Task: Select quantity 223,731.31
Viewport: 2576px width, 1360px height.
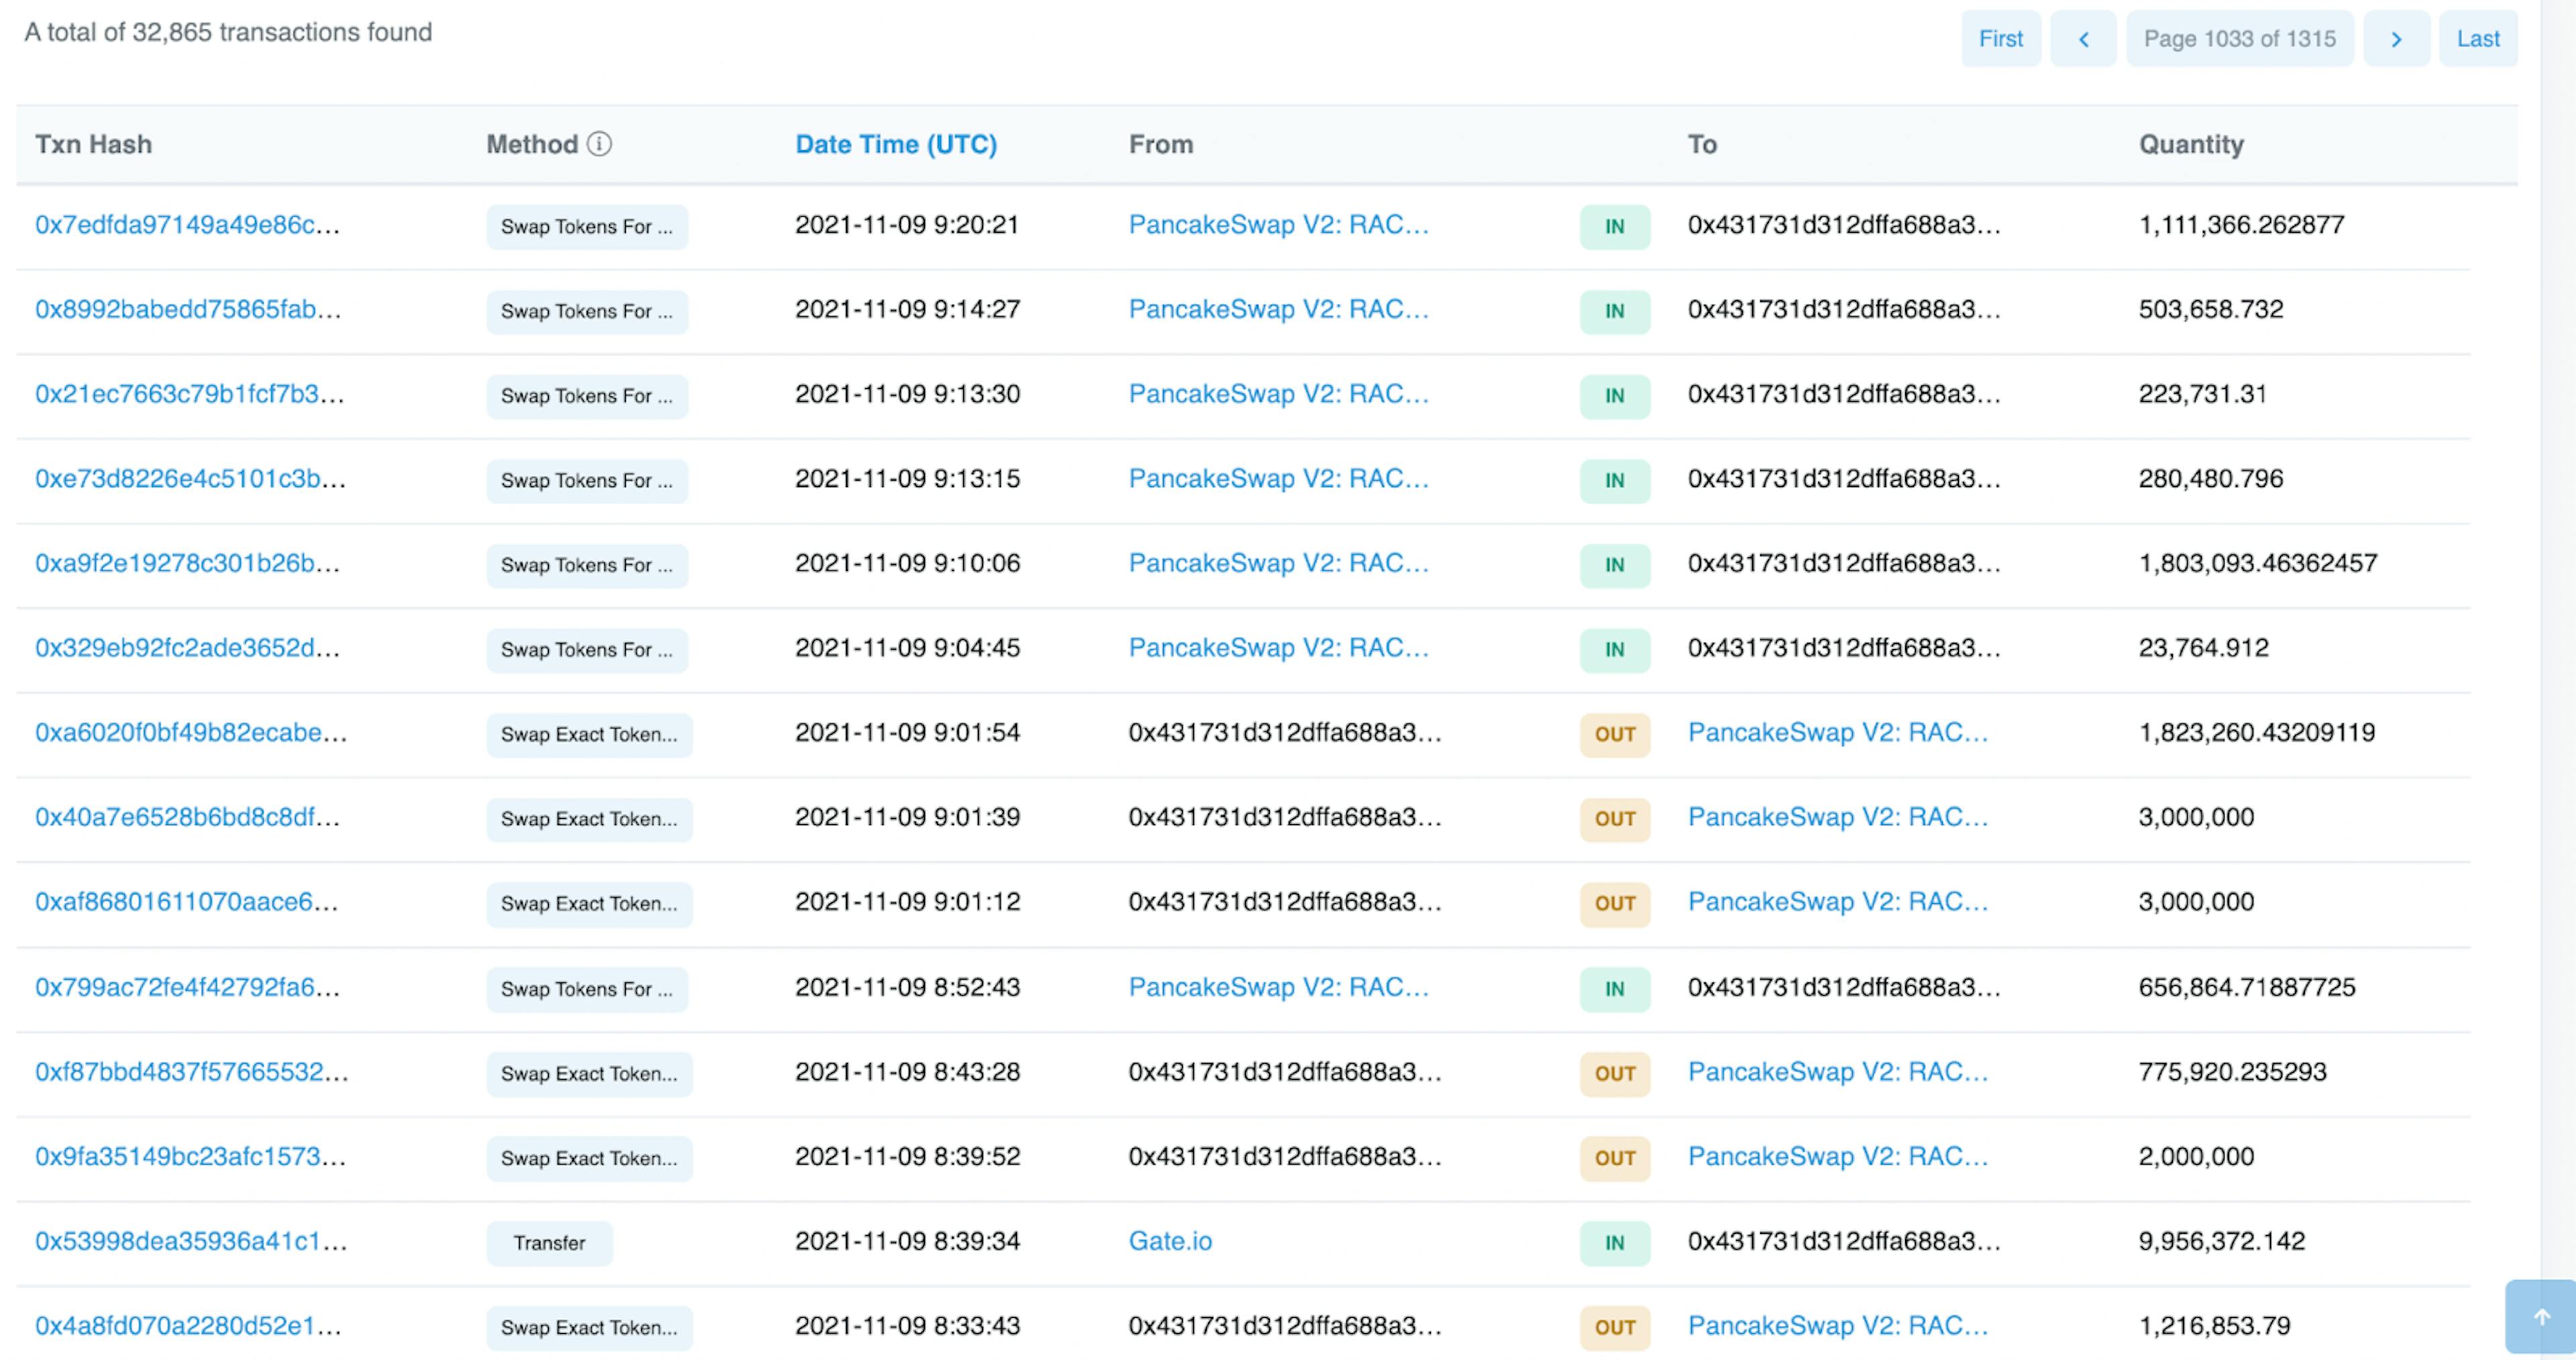Action: coord(2203,394)
